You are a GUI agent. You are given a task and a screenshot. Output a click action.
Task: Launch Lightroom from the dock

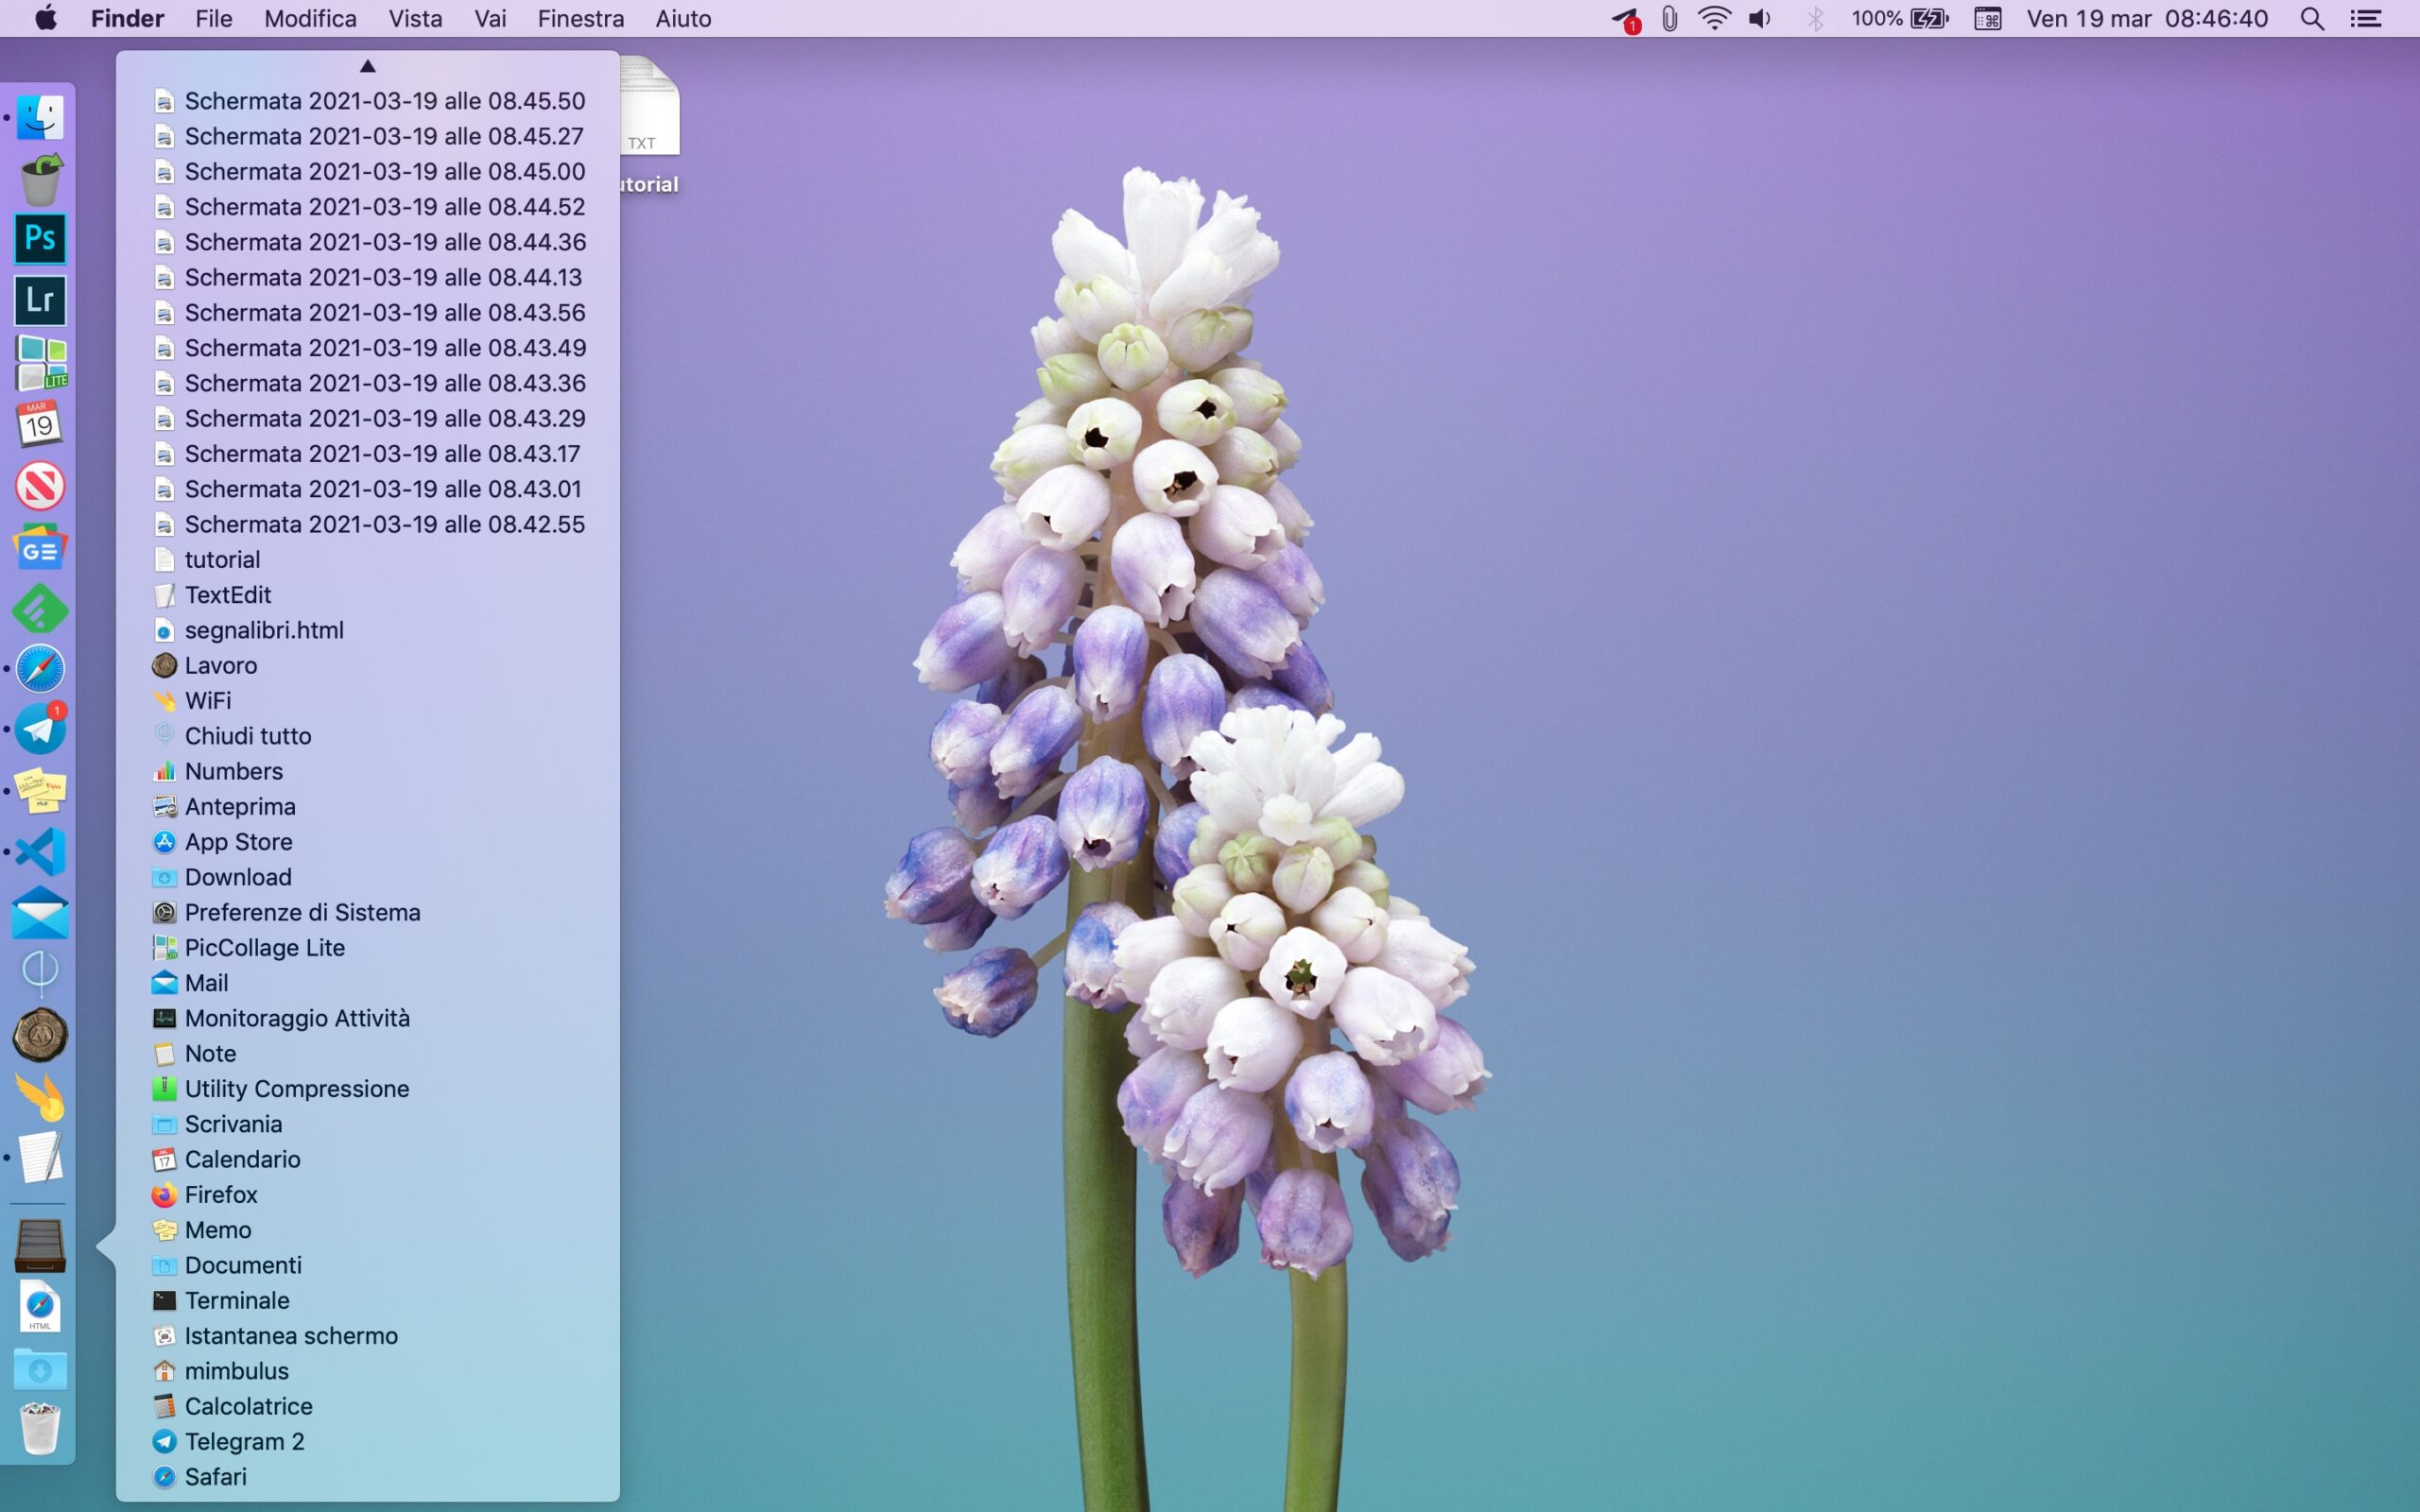point(40,300)
